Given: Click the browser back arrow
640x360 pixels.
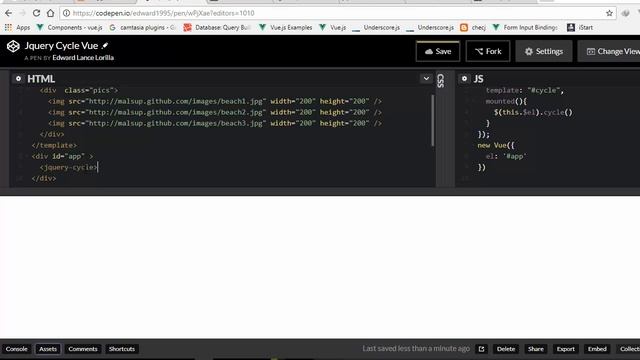Looking at the screenshot, I should coord(9,13).
